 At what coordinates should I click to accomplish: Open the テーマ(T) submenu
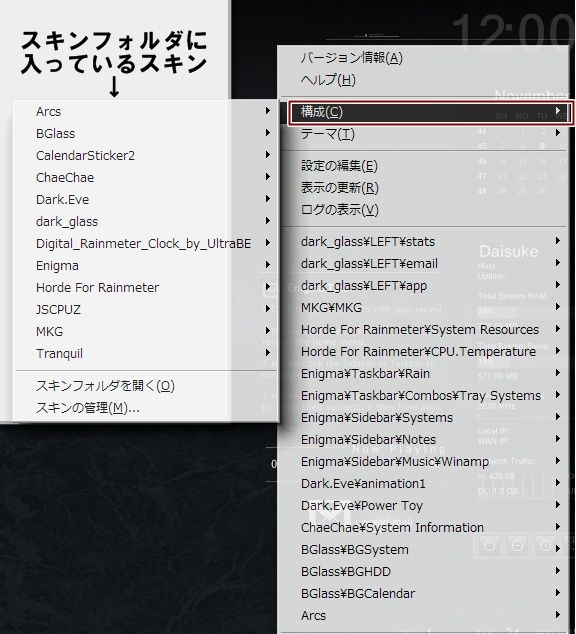point(424,134)
